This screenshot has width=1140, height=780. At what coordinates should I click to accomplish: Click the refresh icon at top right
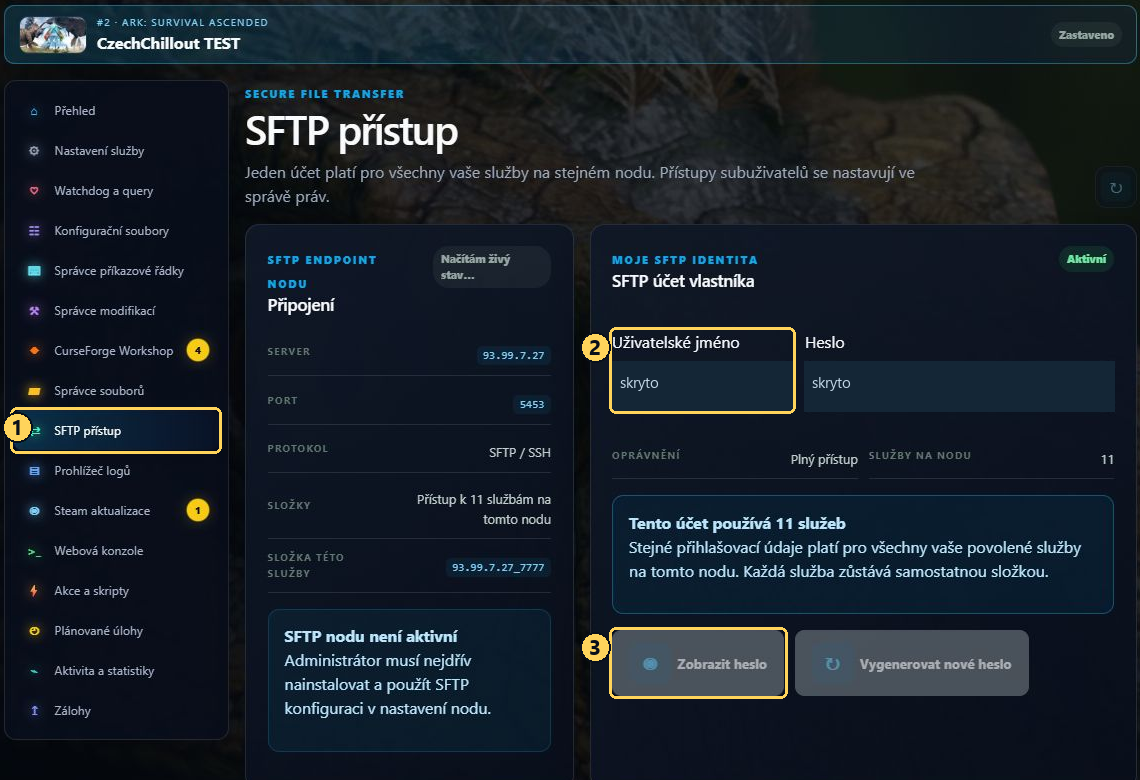1115,188
